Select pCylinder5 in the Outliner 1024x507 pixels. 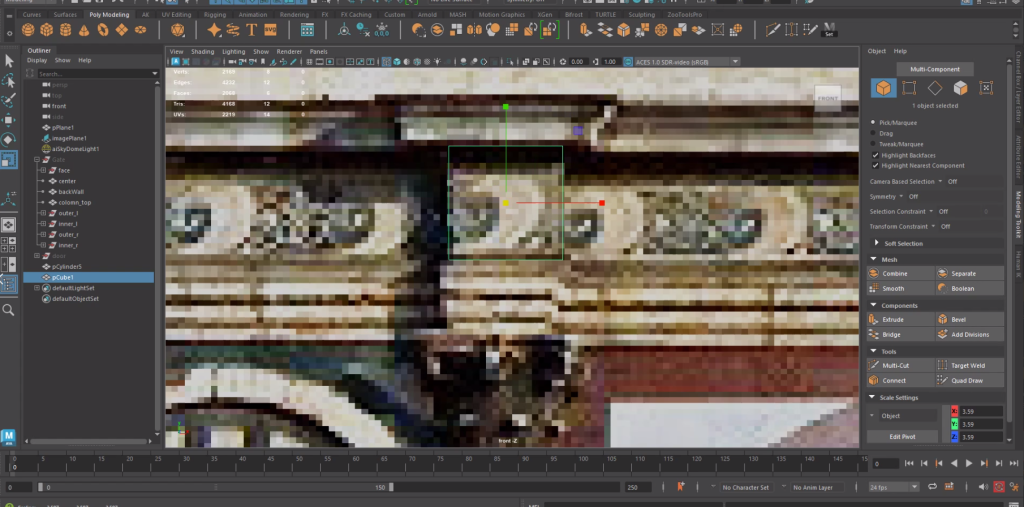(x=67, y=267)
